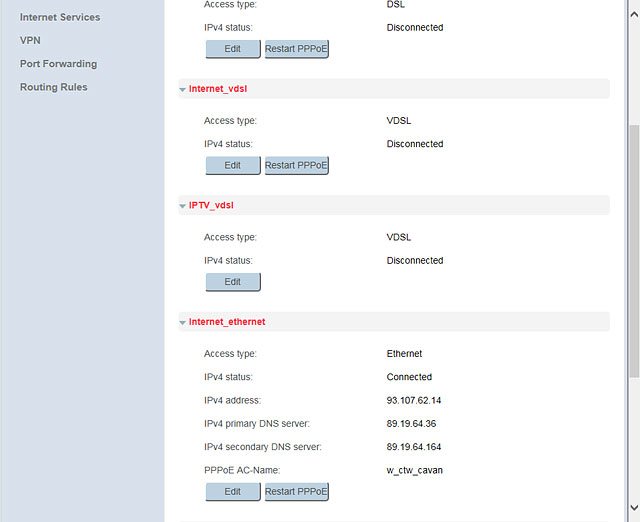Viewport: 640px width, 522px height.
Task: Click the vertical scrollbar thumb
Action: [634, 251]
